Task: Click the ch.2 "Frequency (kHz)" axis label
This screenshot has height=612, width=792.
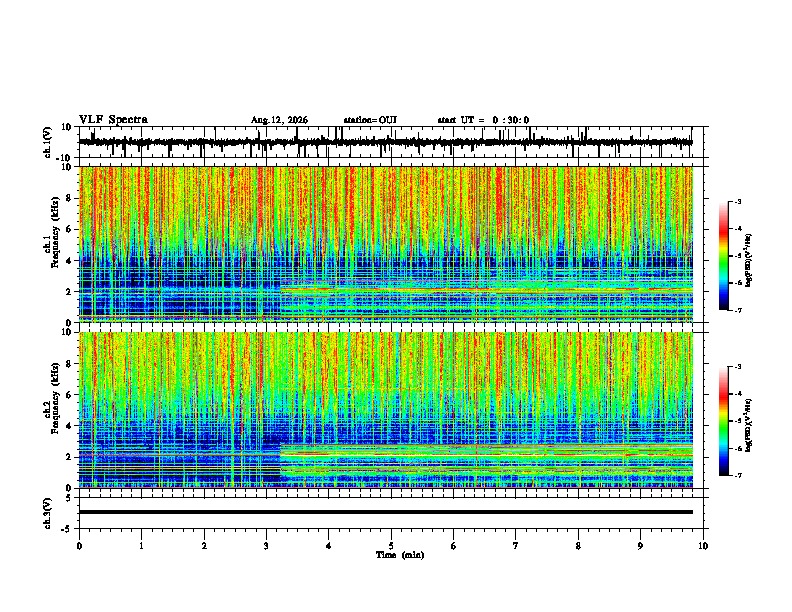Action: (55, 397)
